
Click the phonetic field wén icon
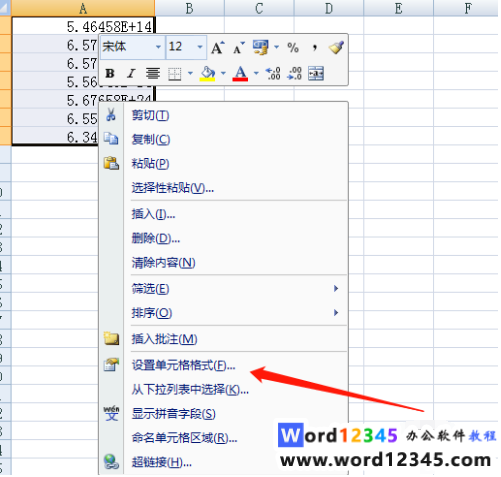coord(111,413)
